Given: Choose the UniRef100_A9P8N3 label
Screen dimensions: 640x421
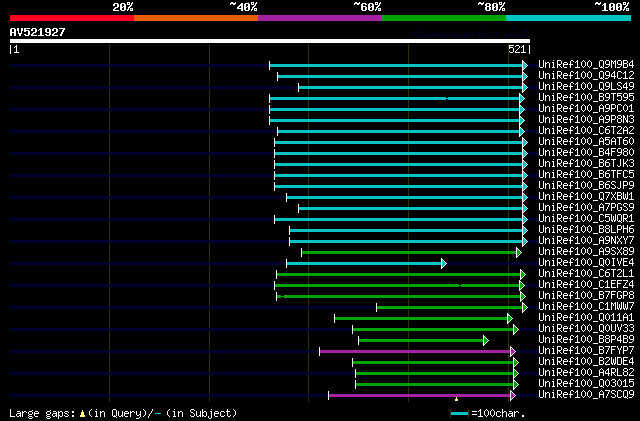Looking at the screenshot, I should [586, 120].
